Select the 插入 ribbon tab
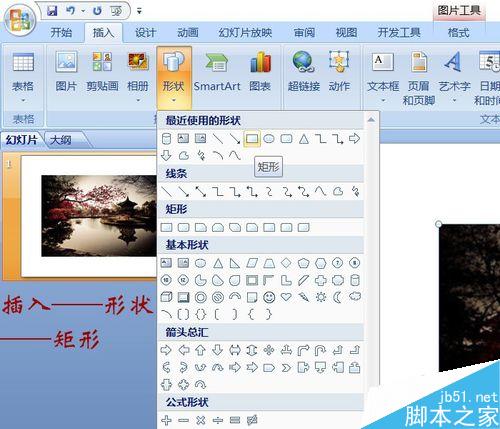 tap(103, 33)
